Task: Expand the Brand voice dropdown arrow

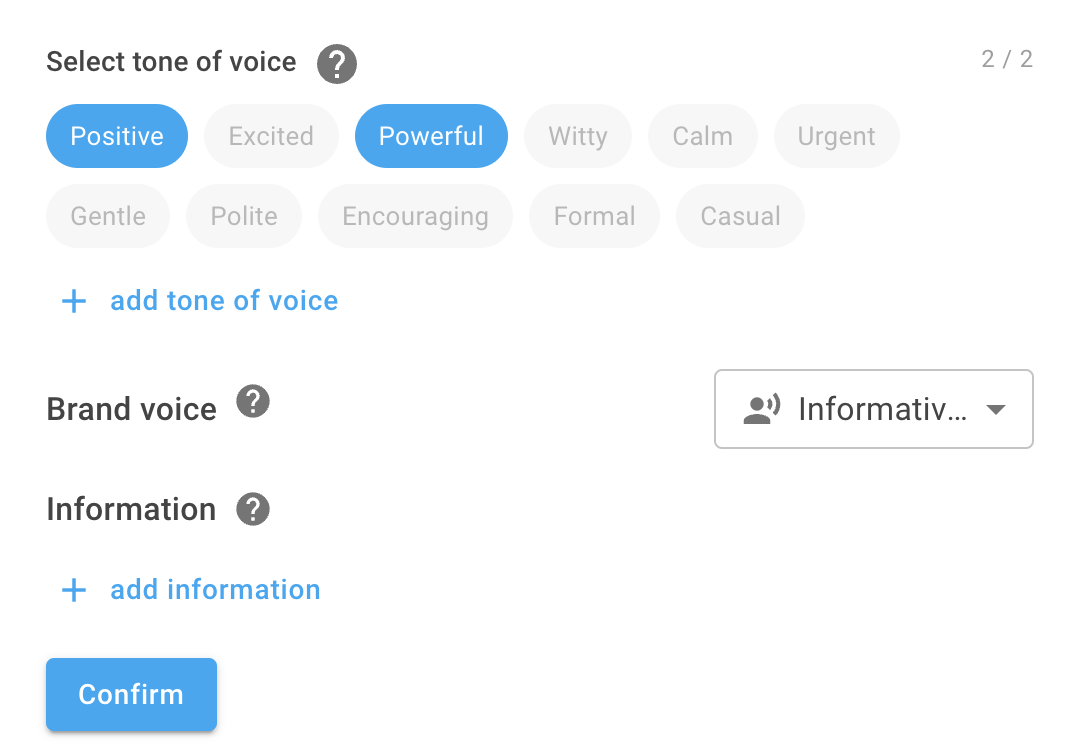Action: click(996, 409)
